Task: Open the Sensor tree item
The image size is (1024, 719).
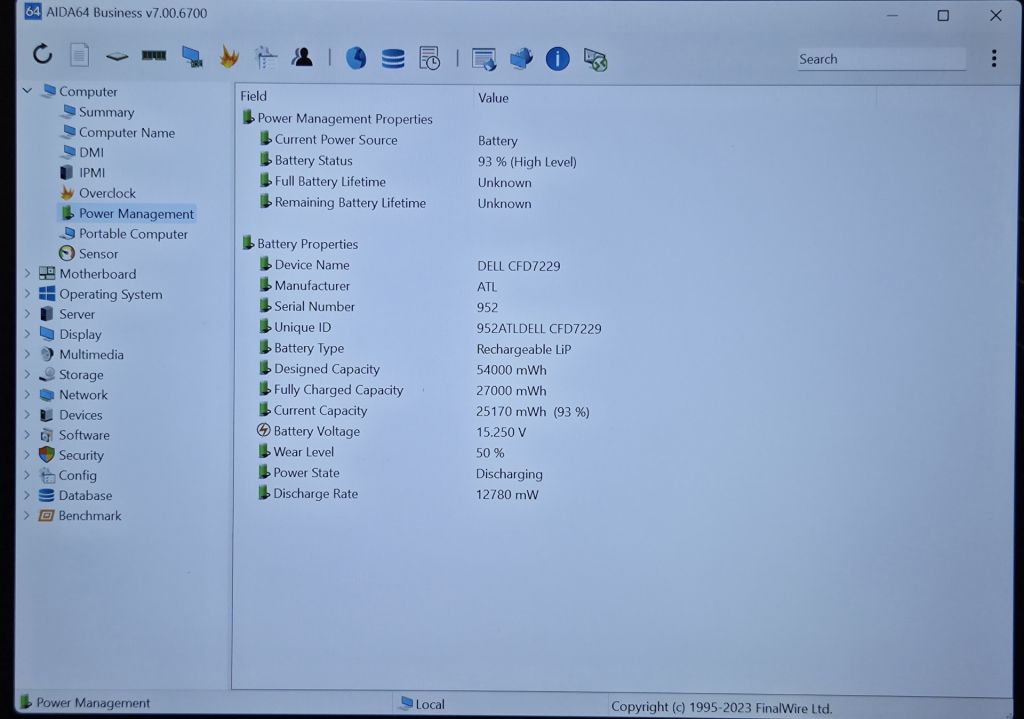Action: [x=99, y=253]
